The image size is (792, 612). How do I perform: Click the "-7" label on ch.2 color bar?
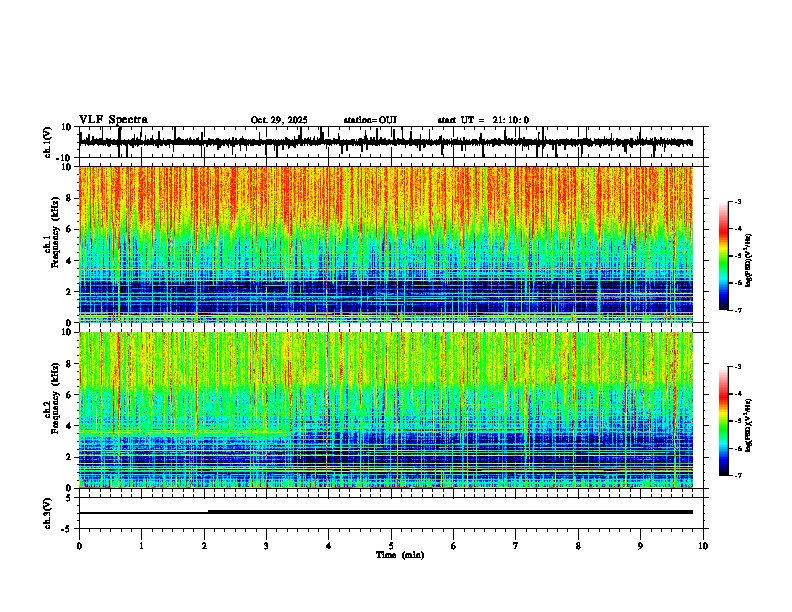pos(738,475)
